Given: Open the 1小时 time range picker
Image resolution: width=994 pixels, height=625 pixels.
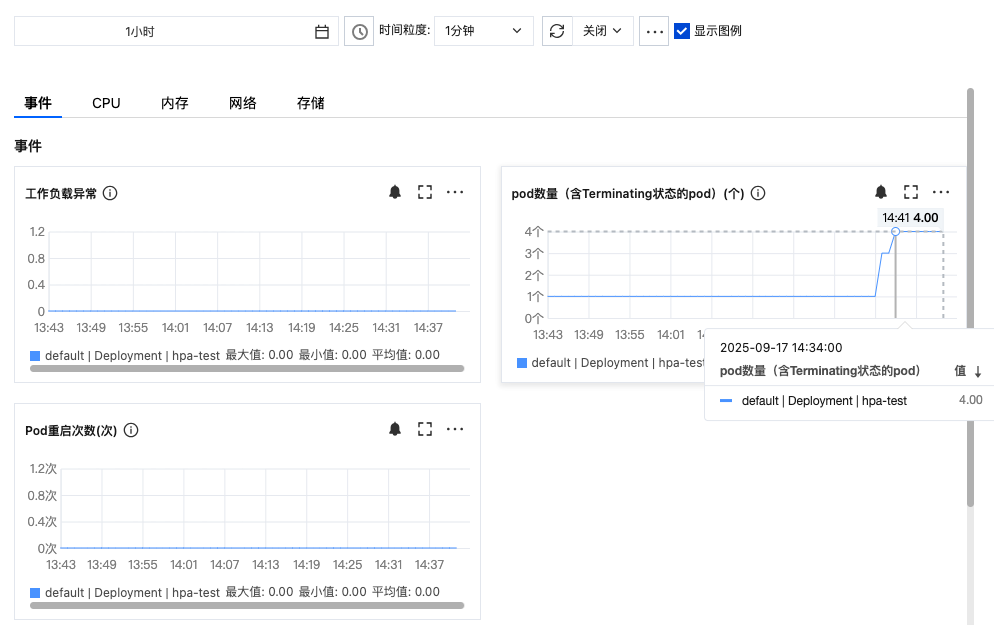Looking at the screenshot, I should pos(176,31).
